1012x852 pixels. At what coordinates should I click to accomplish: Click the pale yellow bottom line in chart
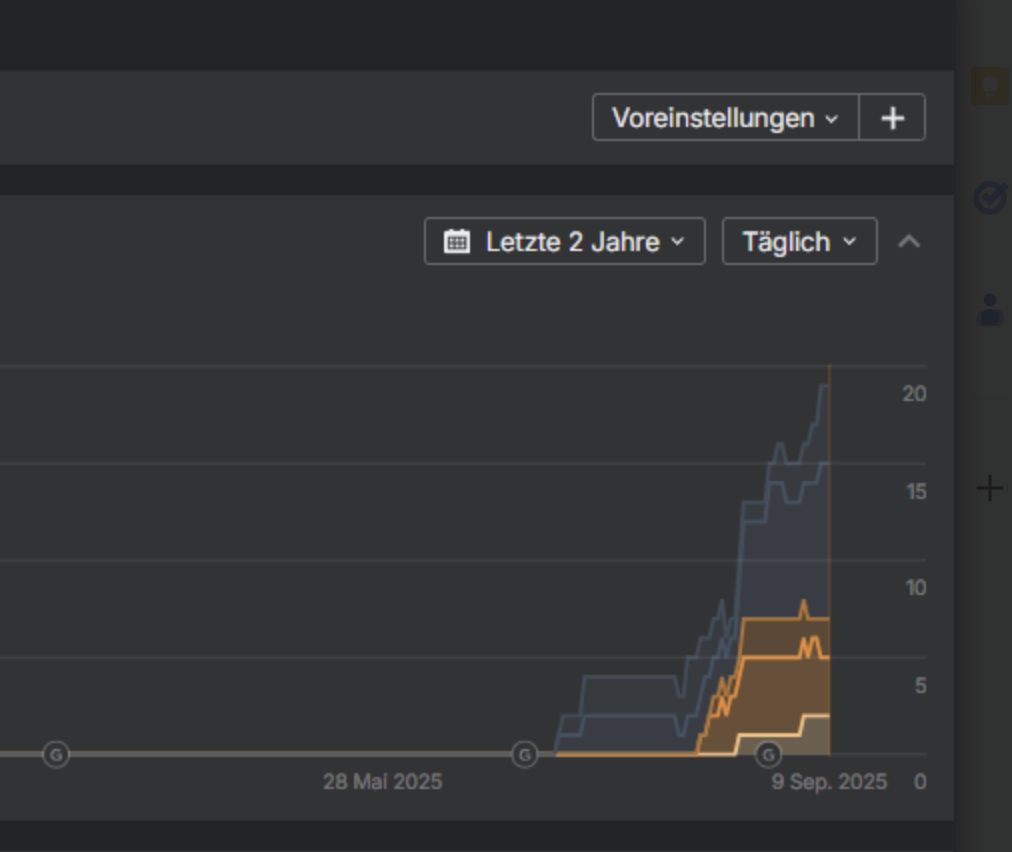click(x=780, y=734)
